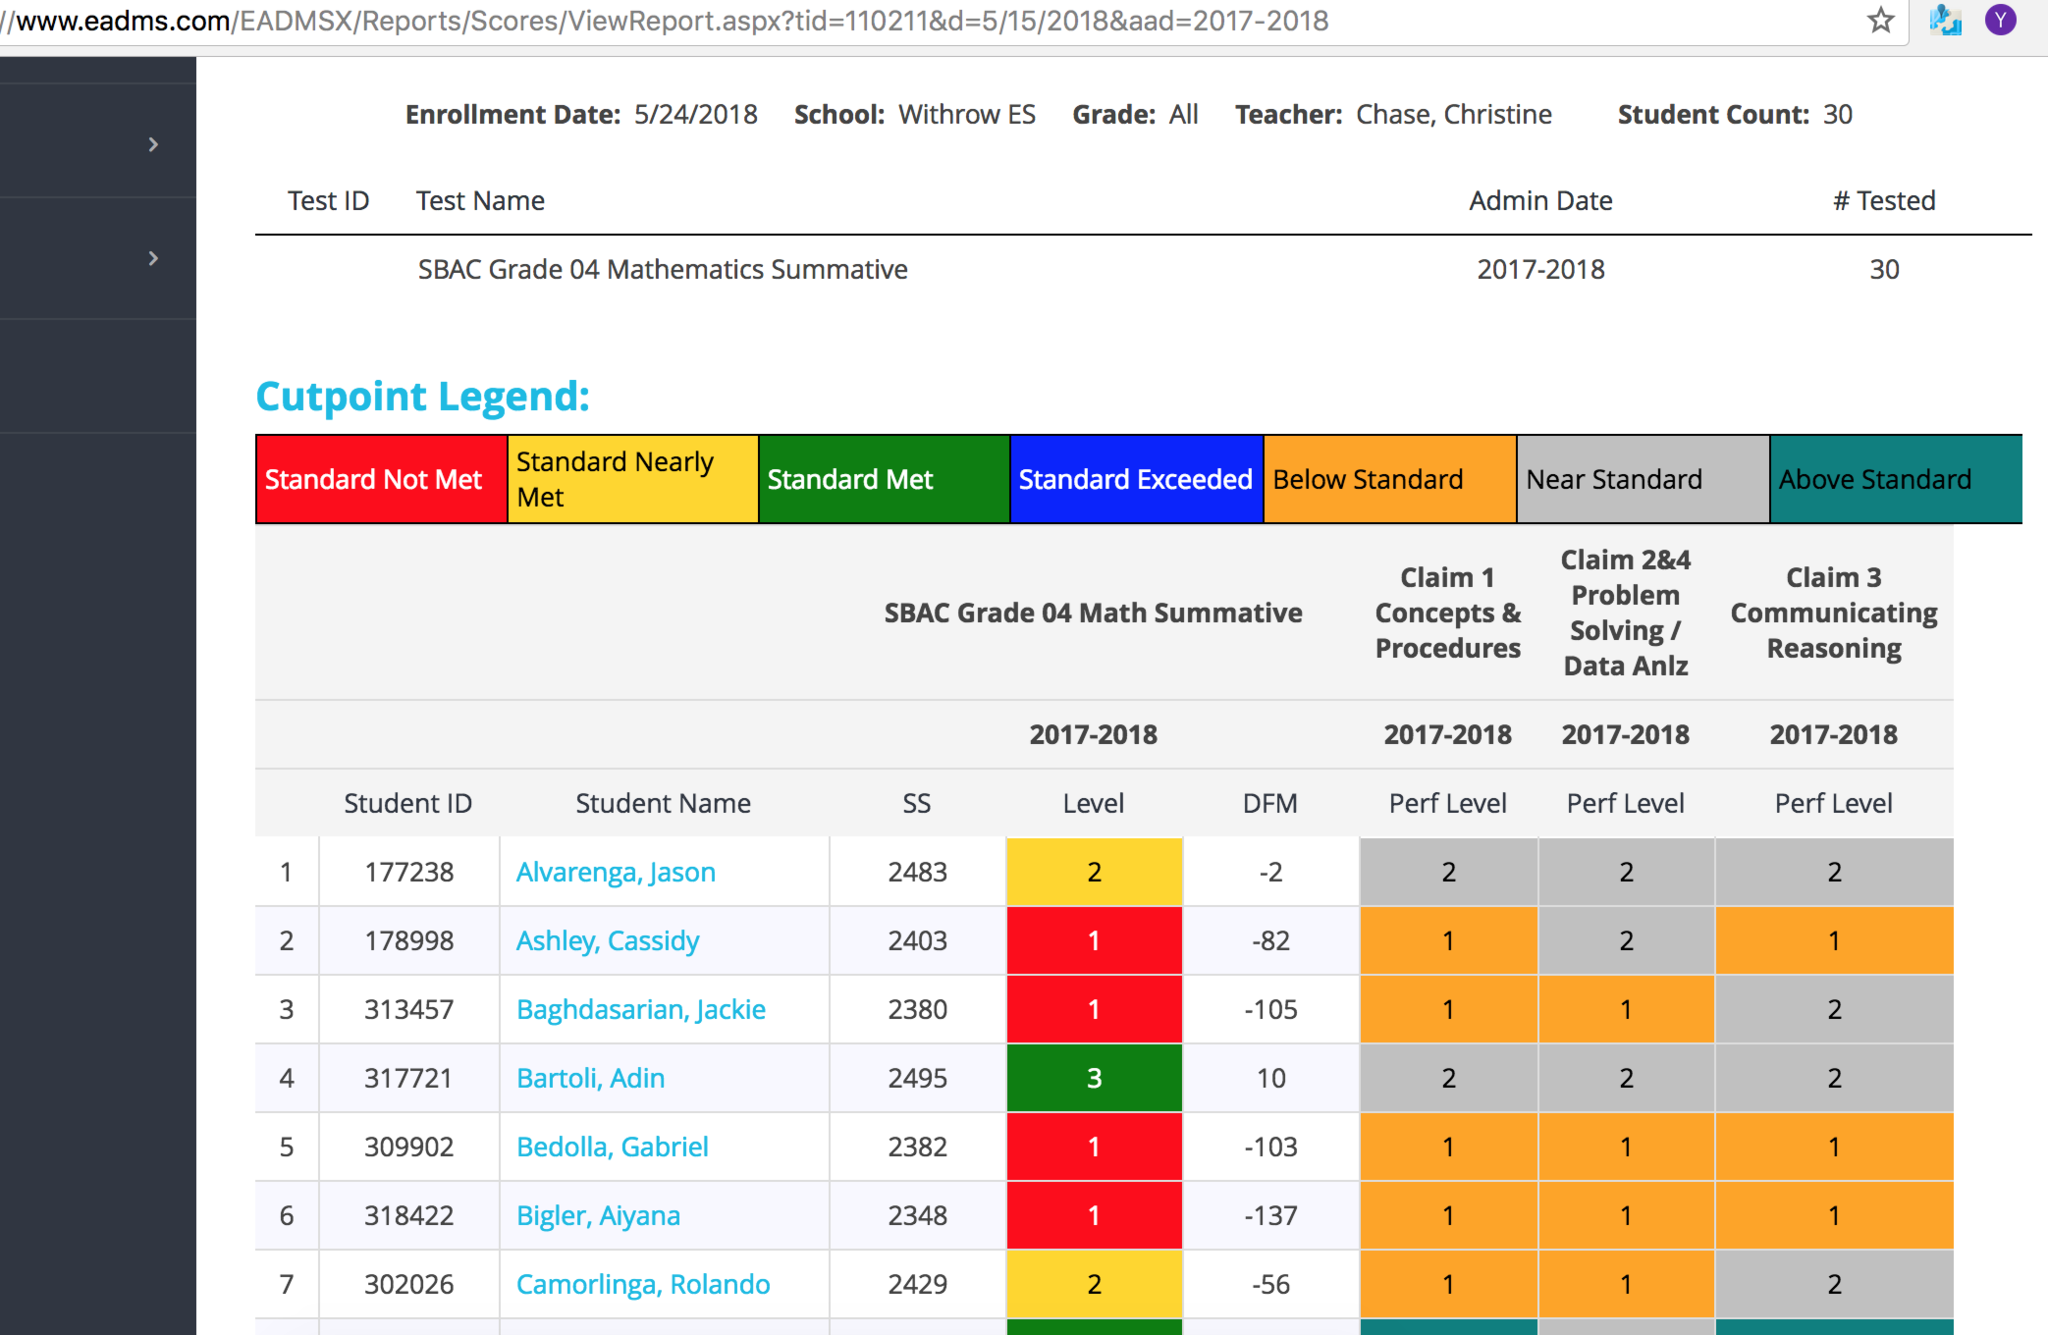
Task: Open Bigler, Aiyana student link
Action: pos(598,1216)
